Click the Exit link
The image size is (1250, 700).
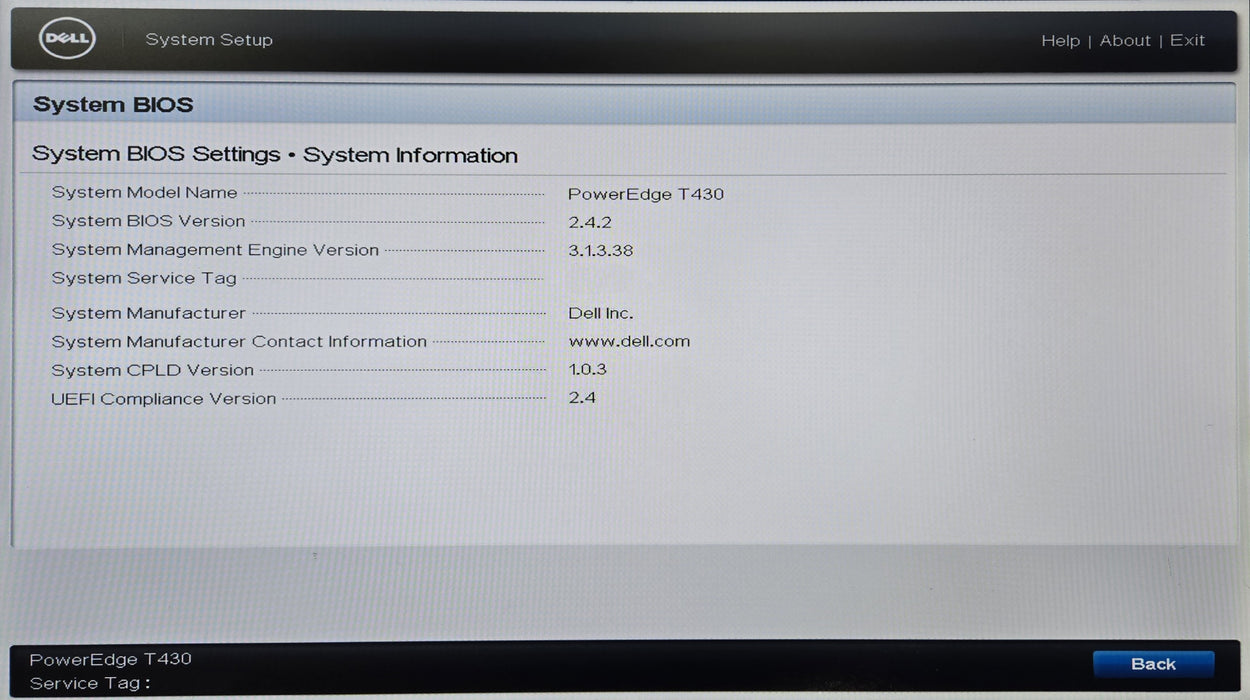coord(1187,41)
